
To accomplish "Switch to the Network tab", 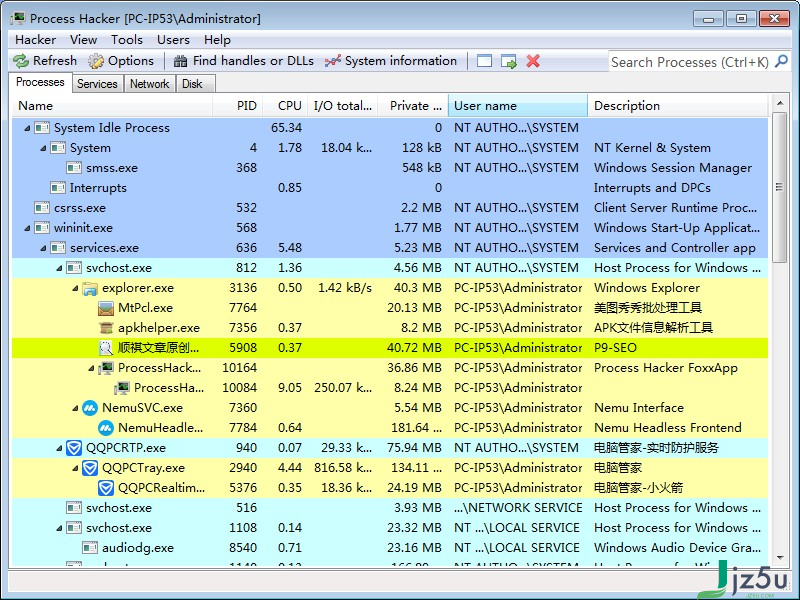I will [x=149, y=84].
